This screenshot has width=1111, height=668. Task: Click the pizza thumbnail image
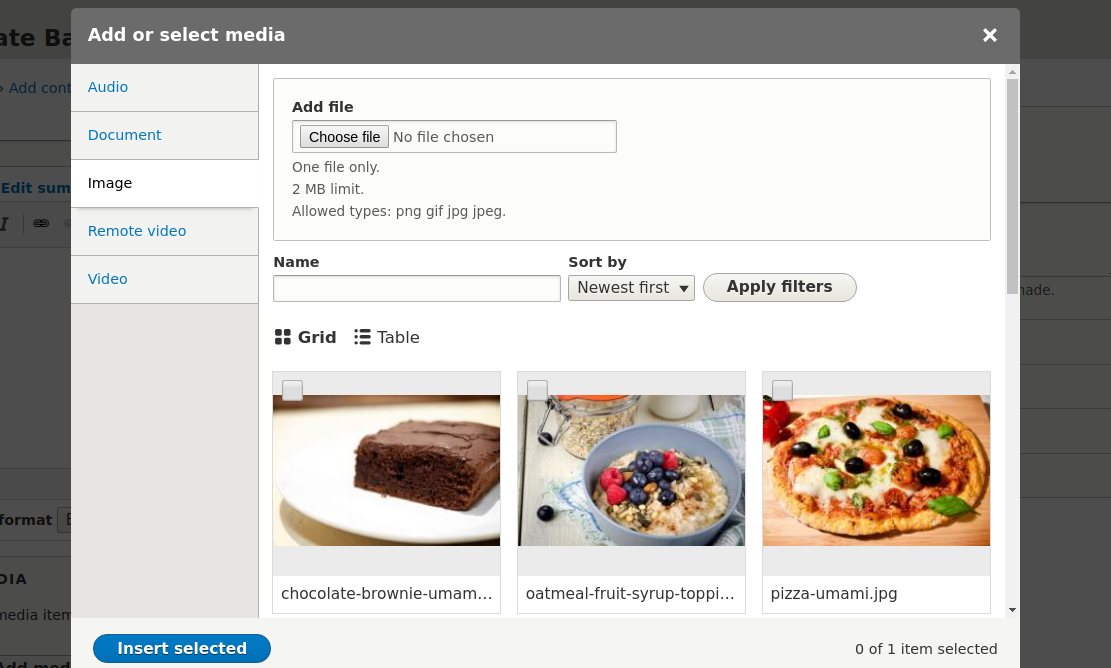[x=876, y=470]
